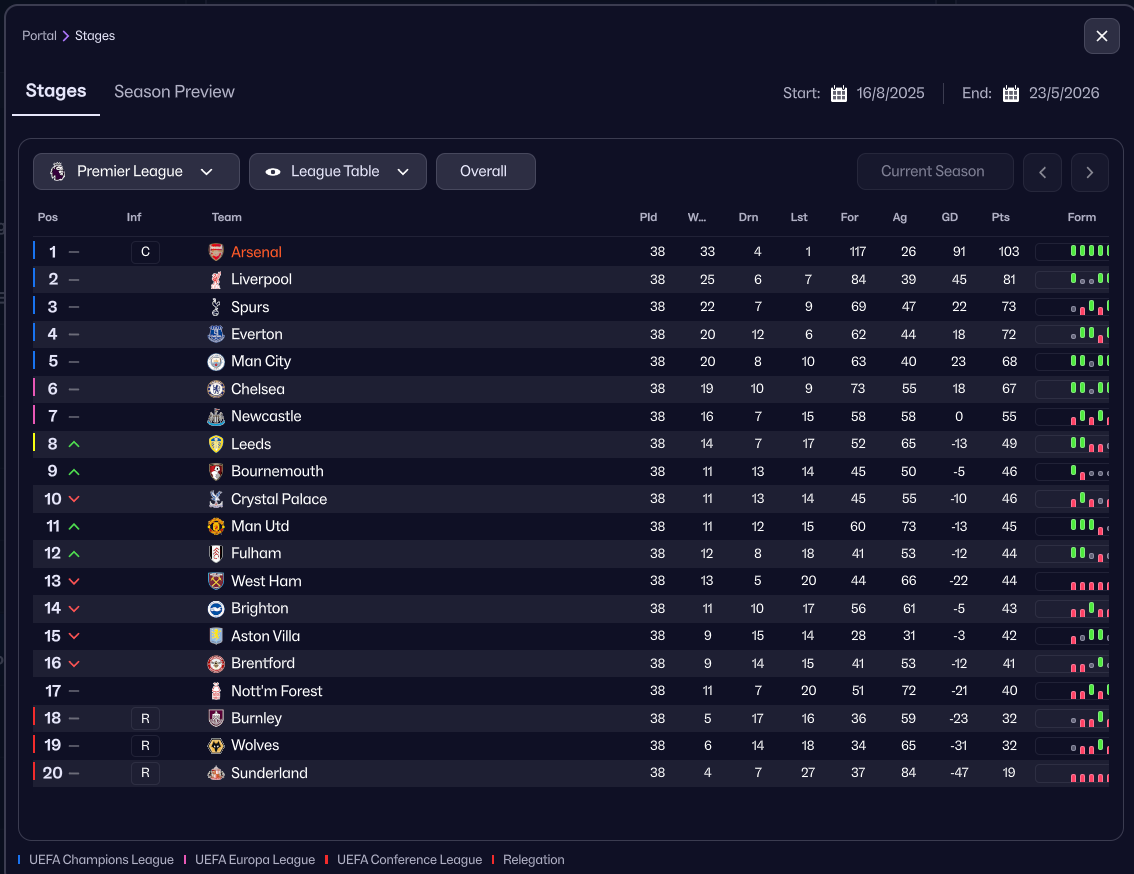Click the Liverpool club badge
Image resolution: width=1134 pixels, height=874 pixels.
click(x=216, y=279)
